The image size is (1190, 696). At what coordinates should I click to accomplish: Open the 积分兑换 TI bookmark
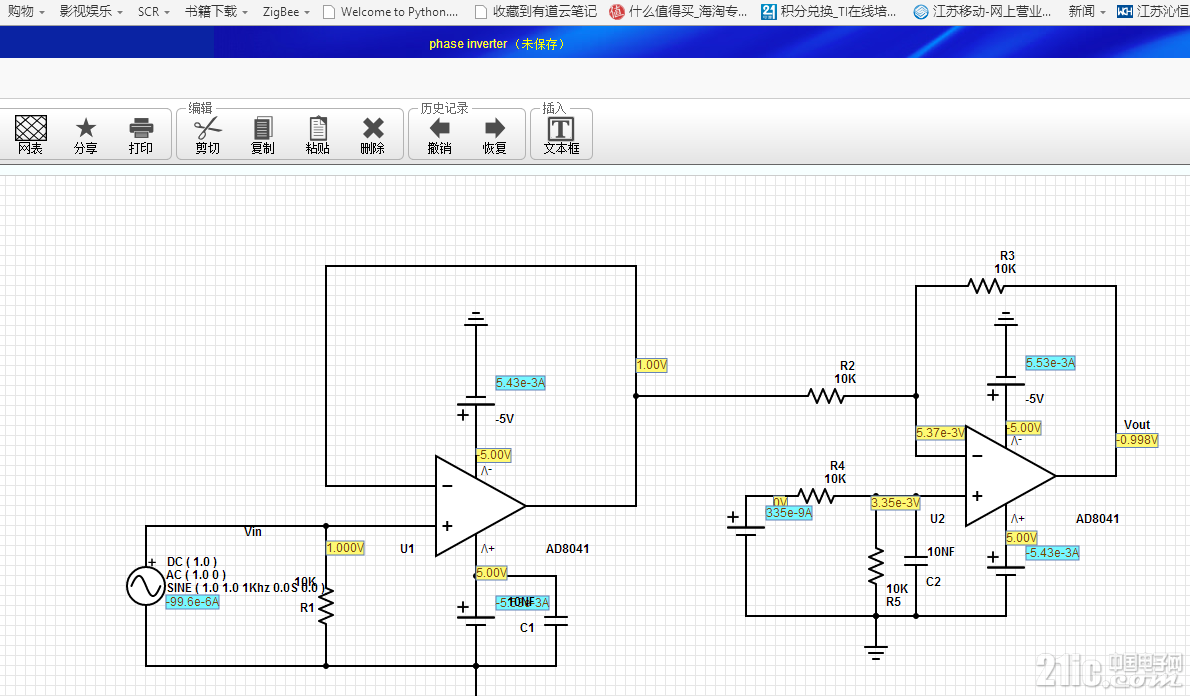coord(830,11)
